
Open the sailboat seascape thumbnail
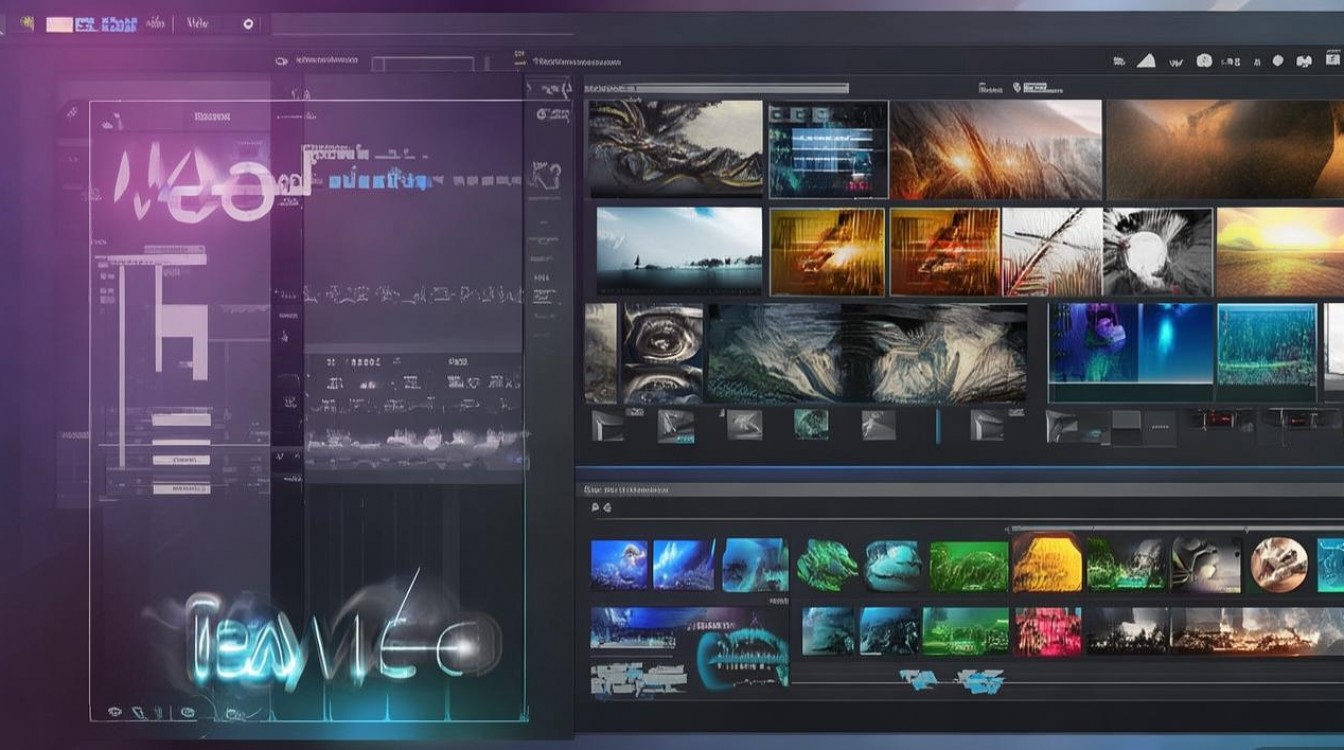[x=679, y=250]
